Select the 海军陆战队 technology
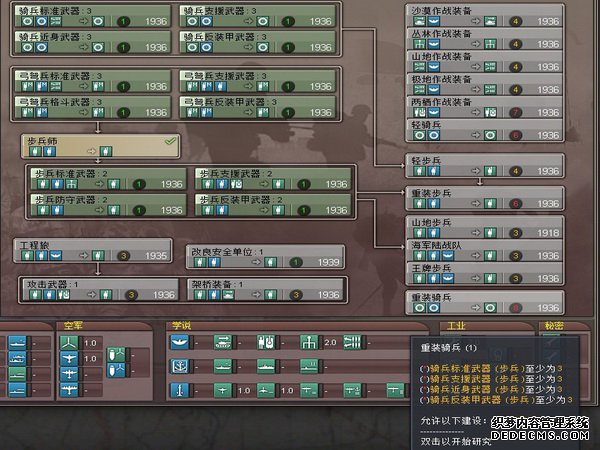 (484, 251)
